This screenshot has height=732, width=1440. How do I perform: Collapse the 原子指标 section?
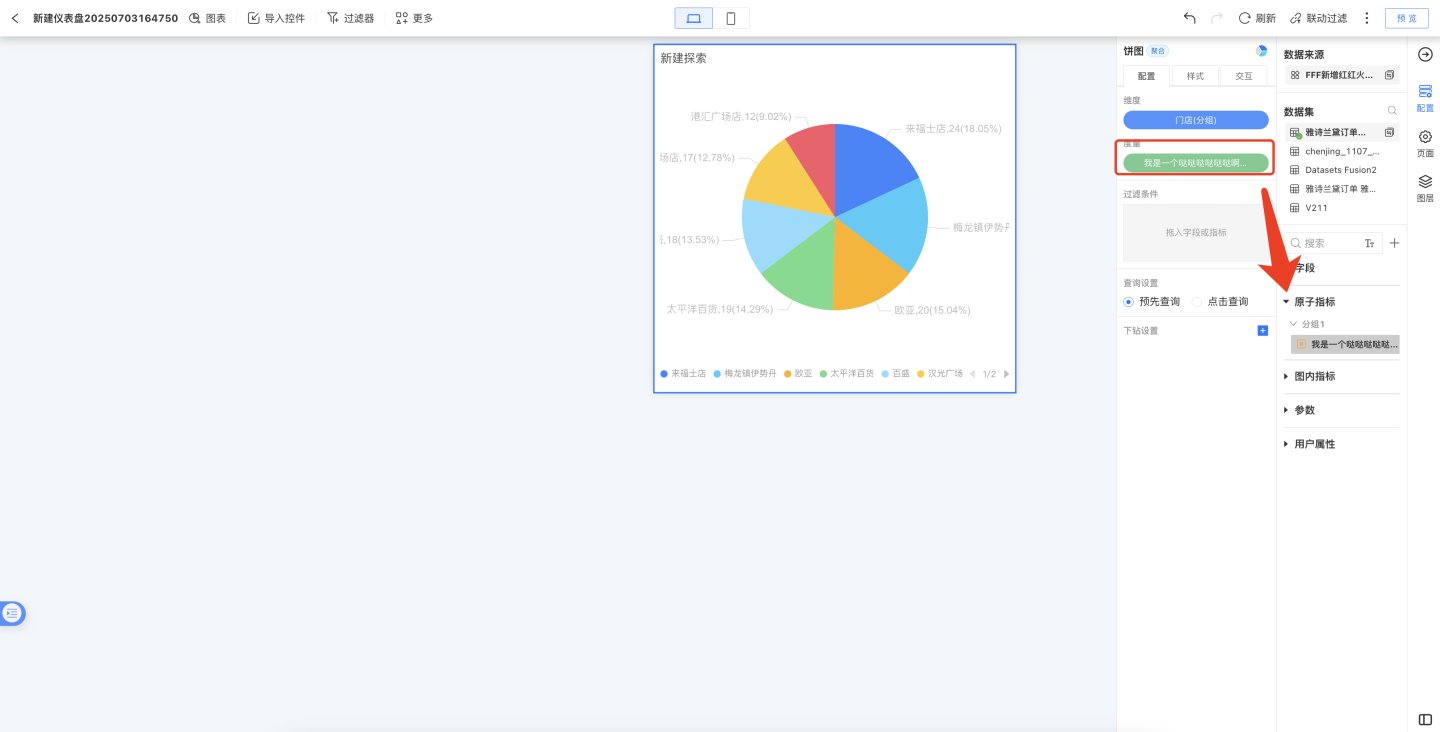pyautogui.click(x=1286, y=302)
